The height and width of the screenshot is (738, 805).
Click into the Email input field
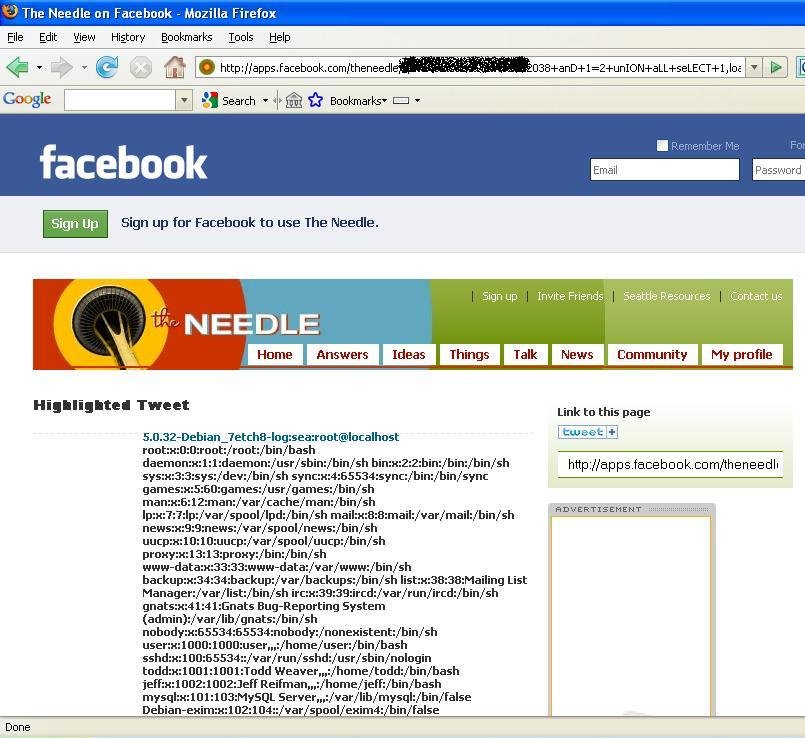[664, 169]
